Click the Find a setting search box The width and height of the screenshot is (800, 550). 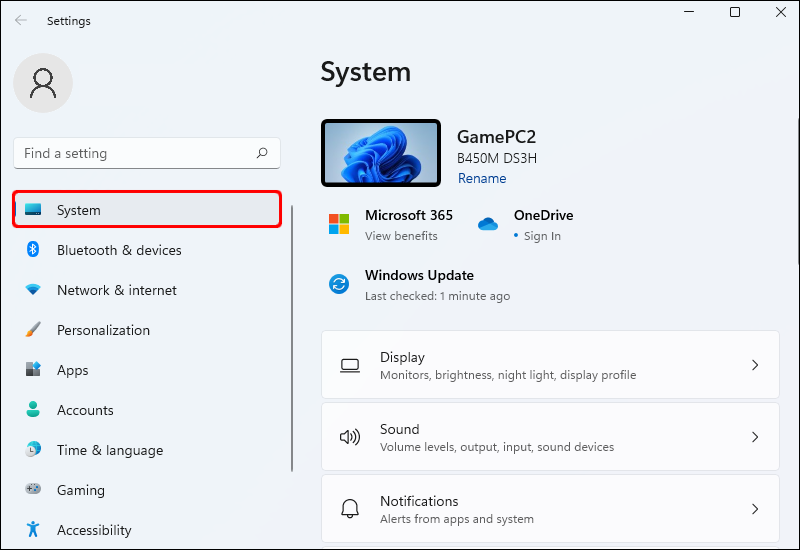tap(135, 153)
